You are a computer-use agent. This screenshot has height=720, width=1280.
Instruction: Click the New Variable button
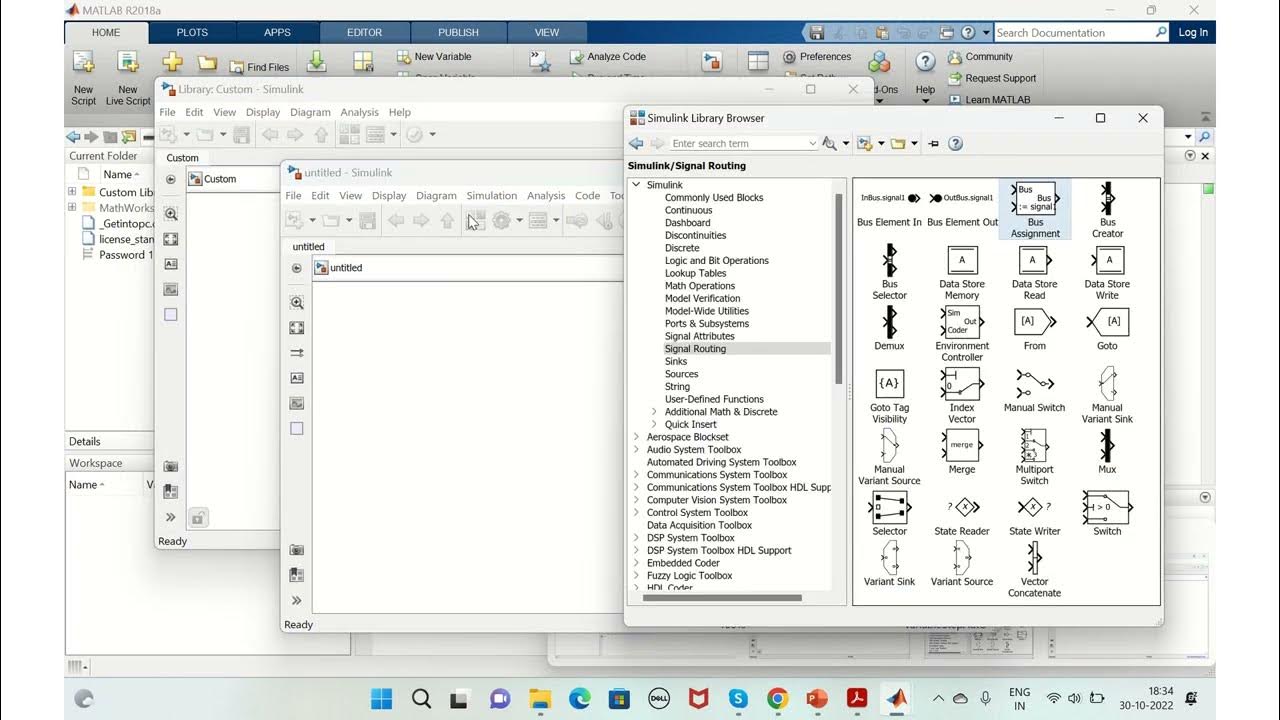tap(433, 57)
